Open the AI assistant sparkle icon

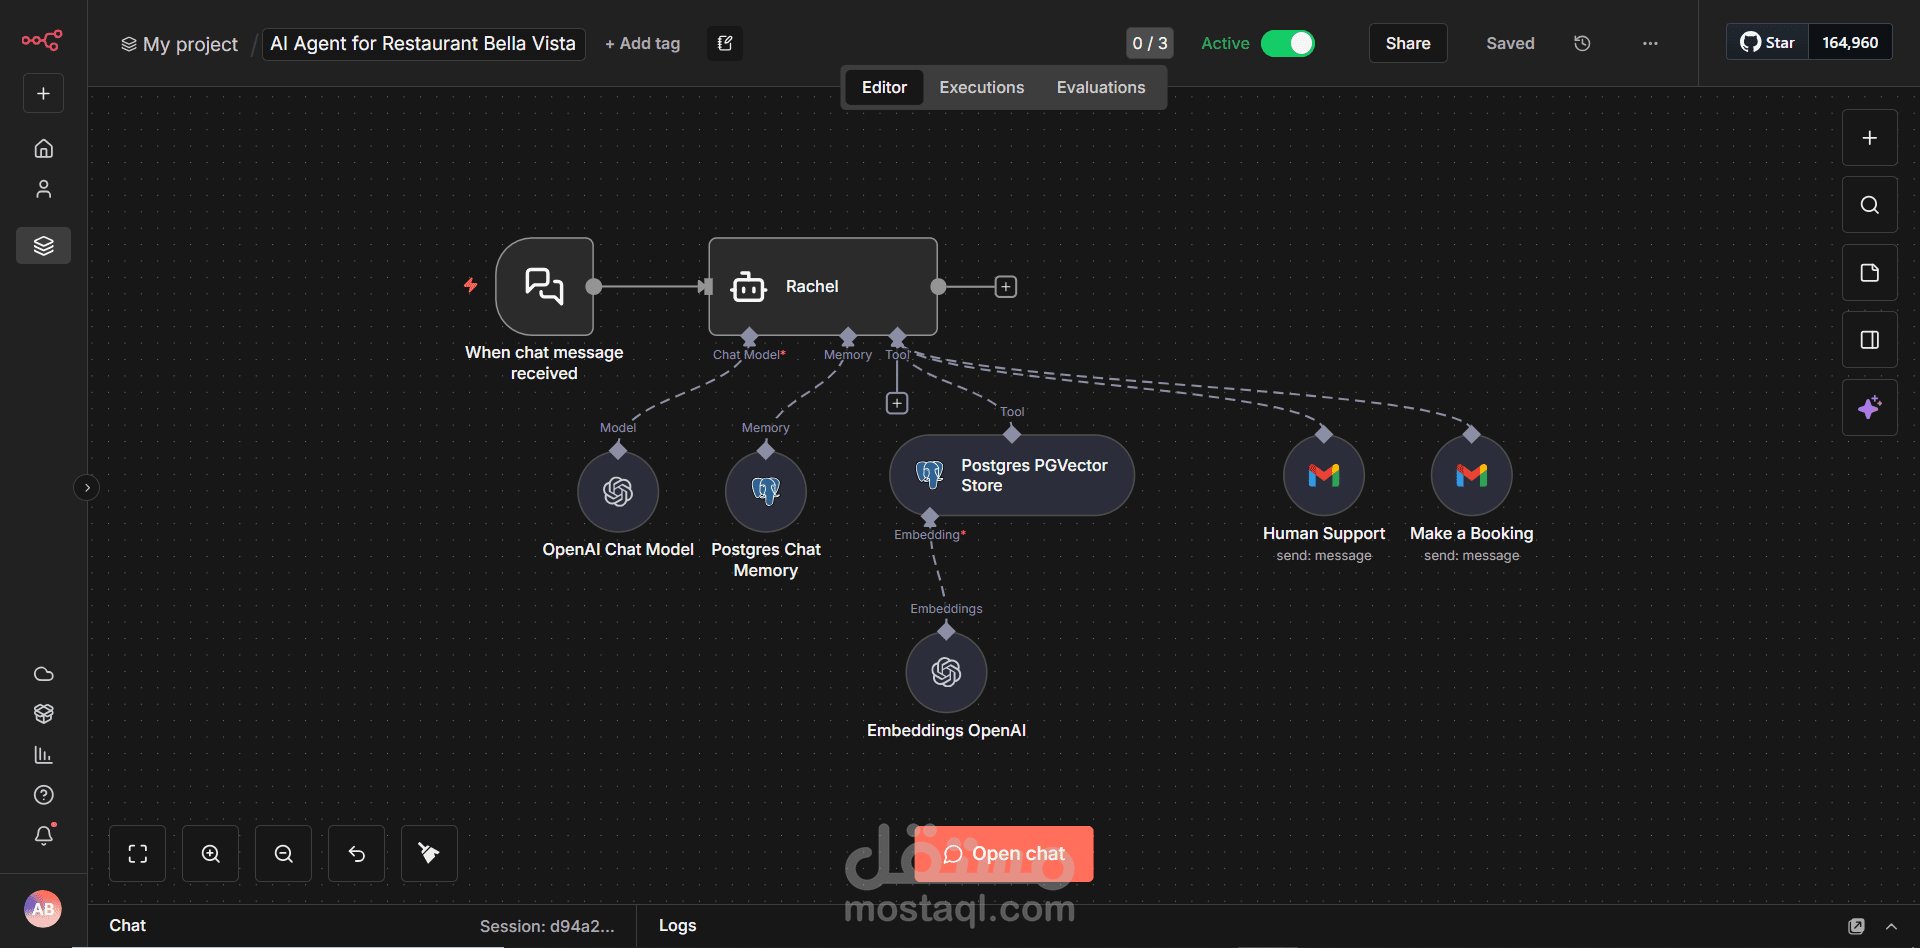(1869, 408)
